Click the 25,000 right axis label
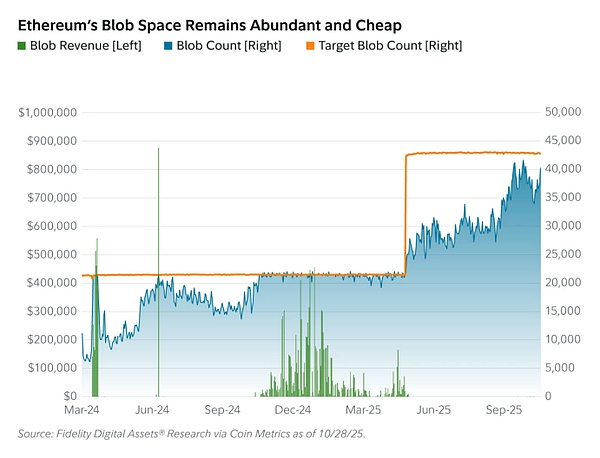600x458 pixels. coord(564,254)
